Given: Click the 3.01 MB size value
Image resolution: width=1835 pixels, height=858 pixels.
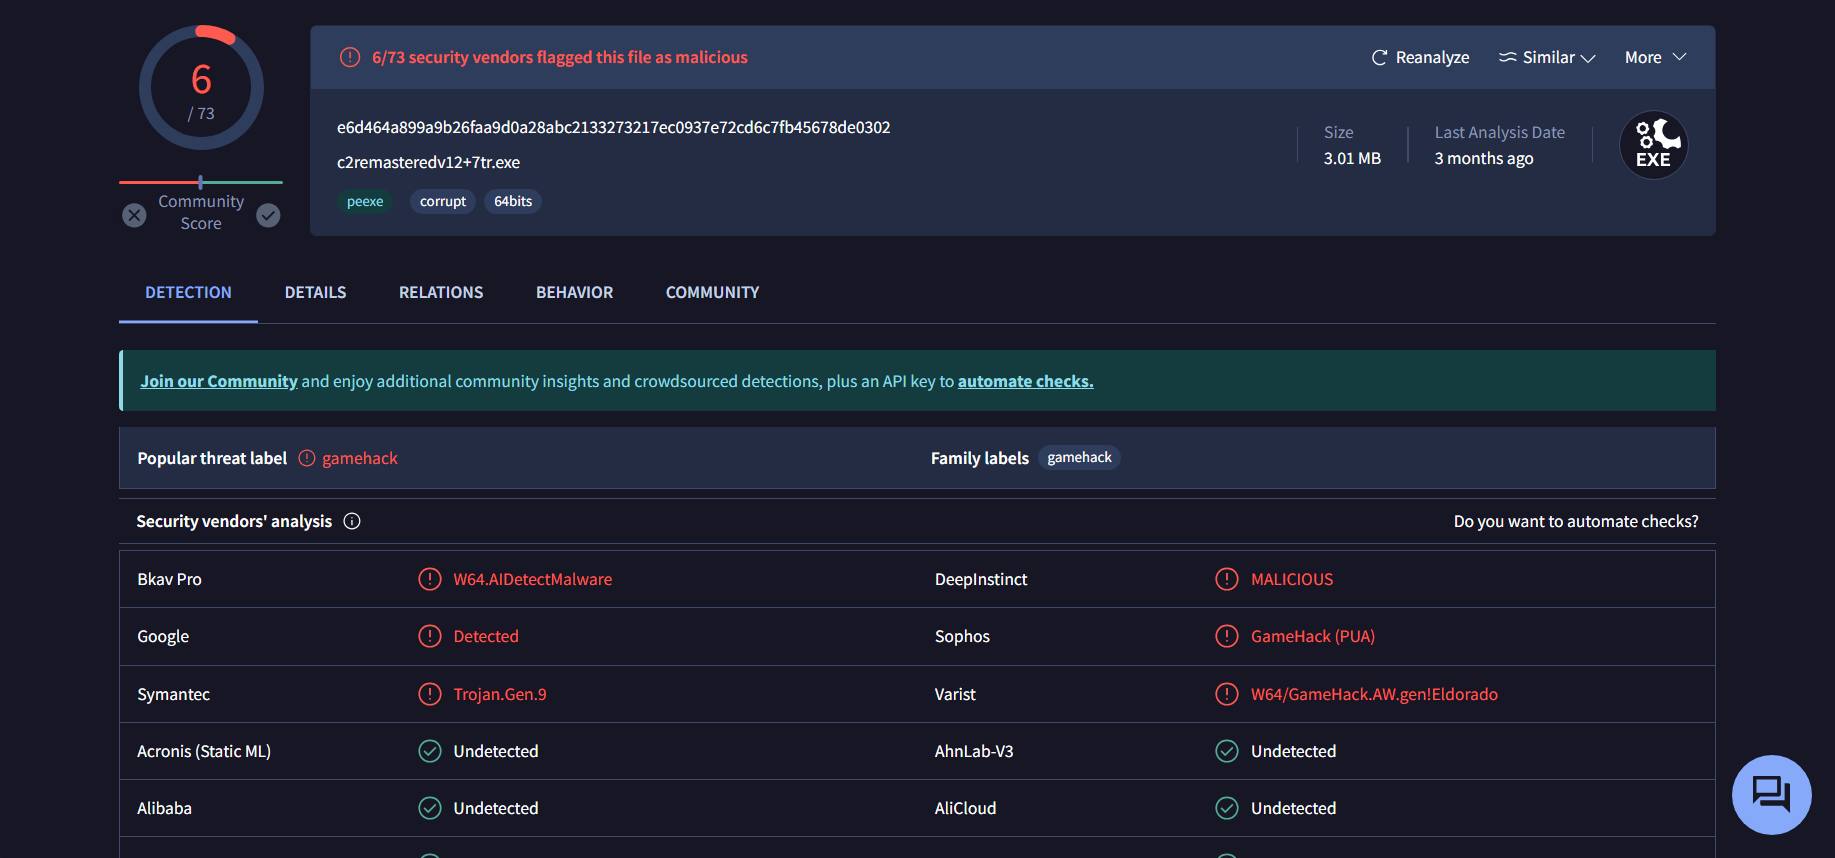Looking at the screenshot, I should 1352,159.
